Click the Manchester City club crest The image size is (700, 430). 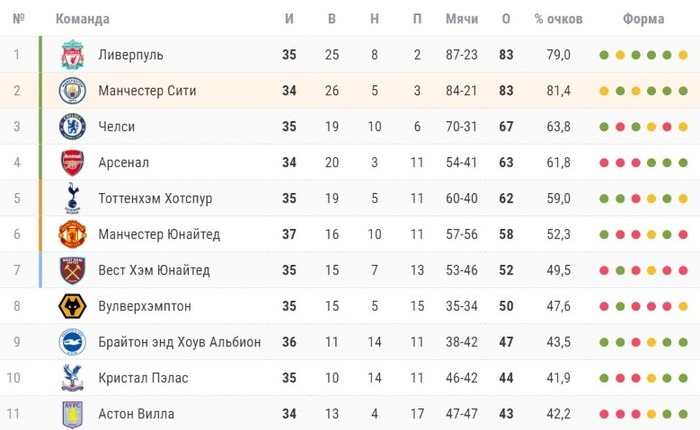72,91
